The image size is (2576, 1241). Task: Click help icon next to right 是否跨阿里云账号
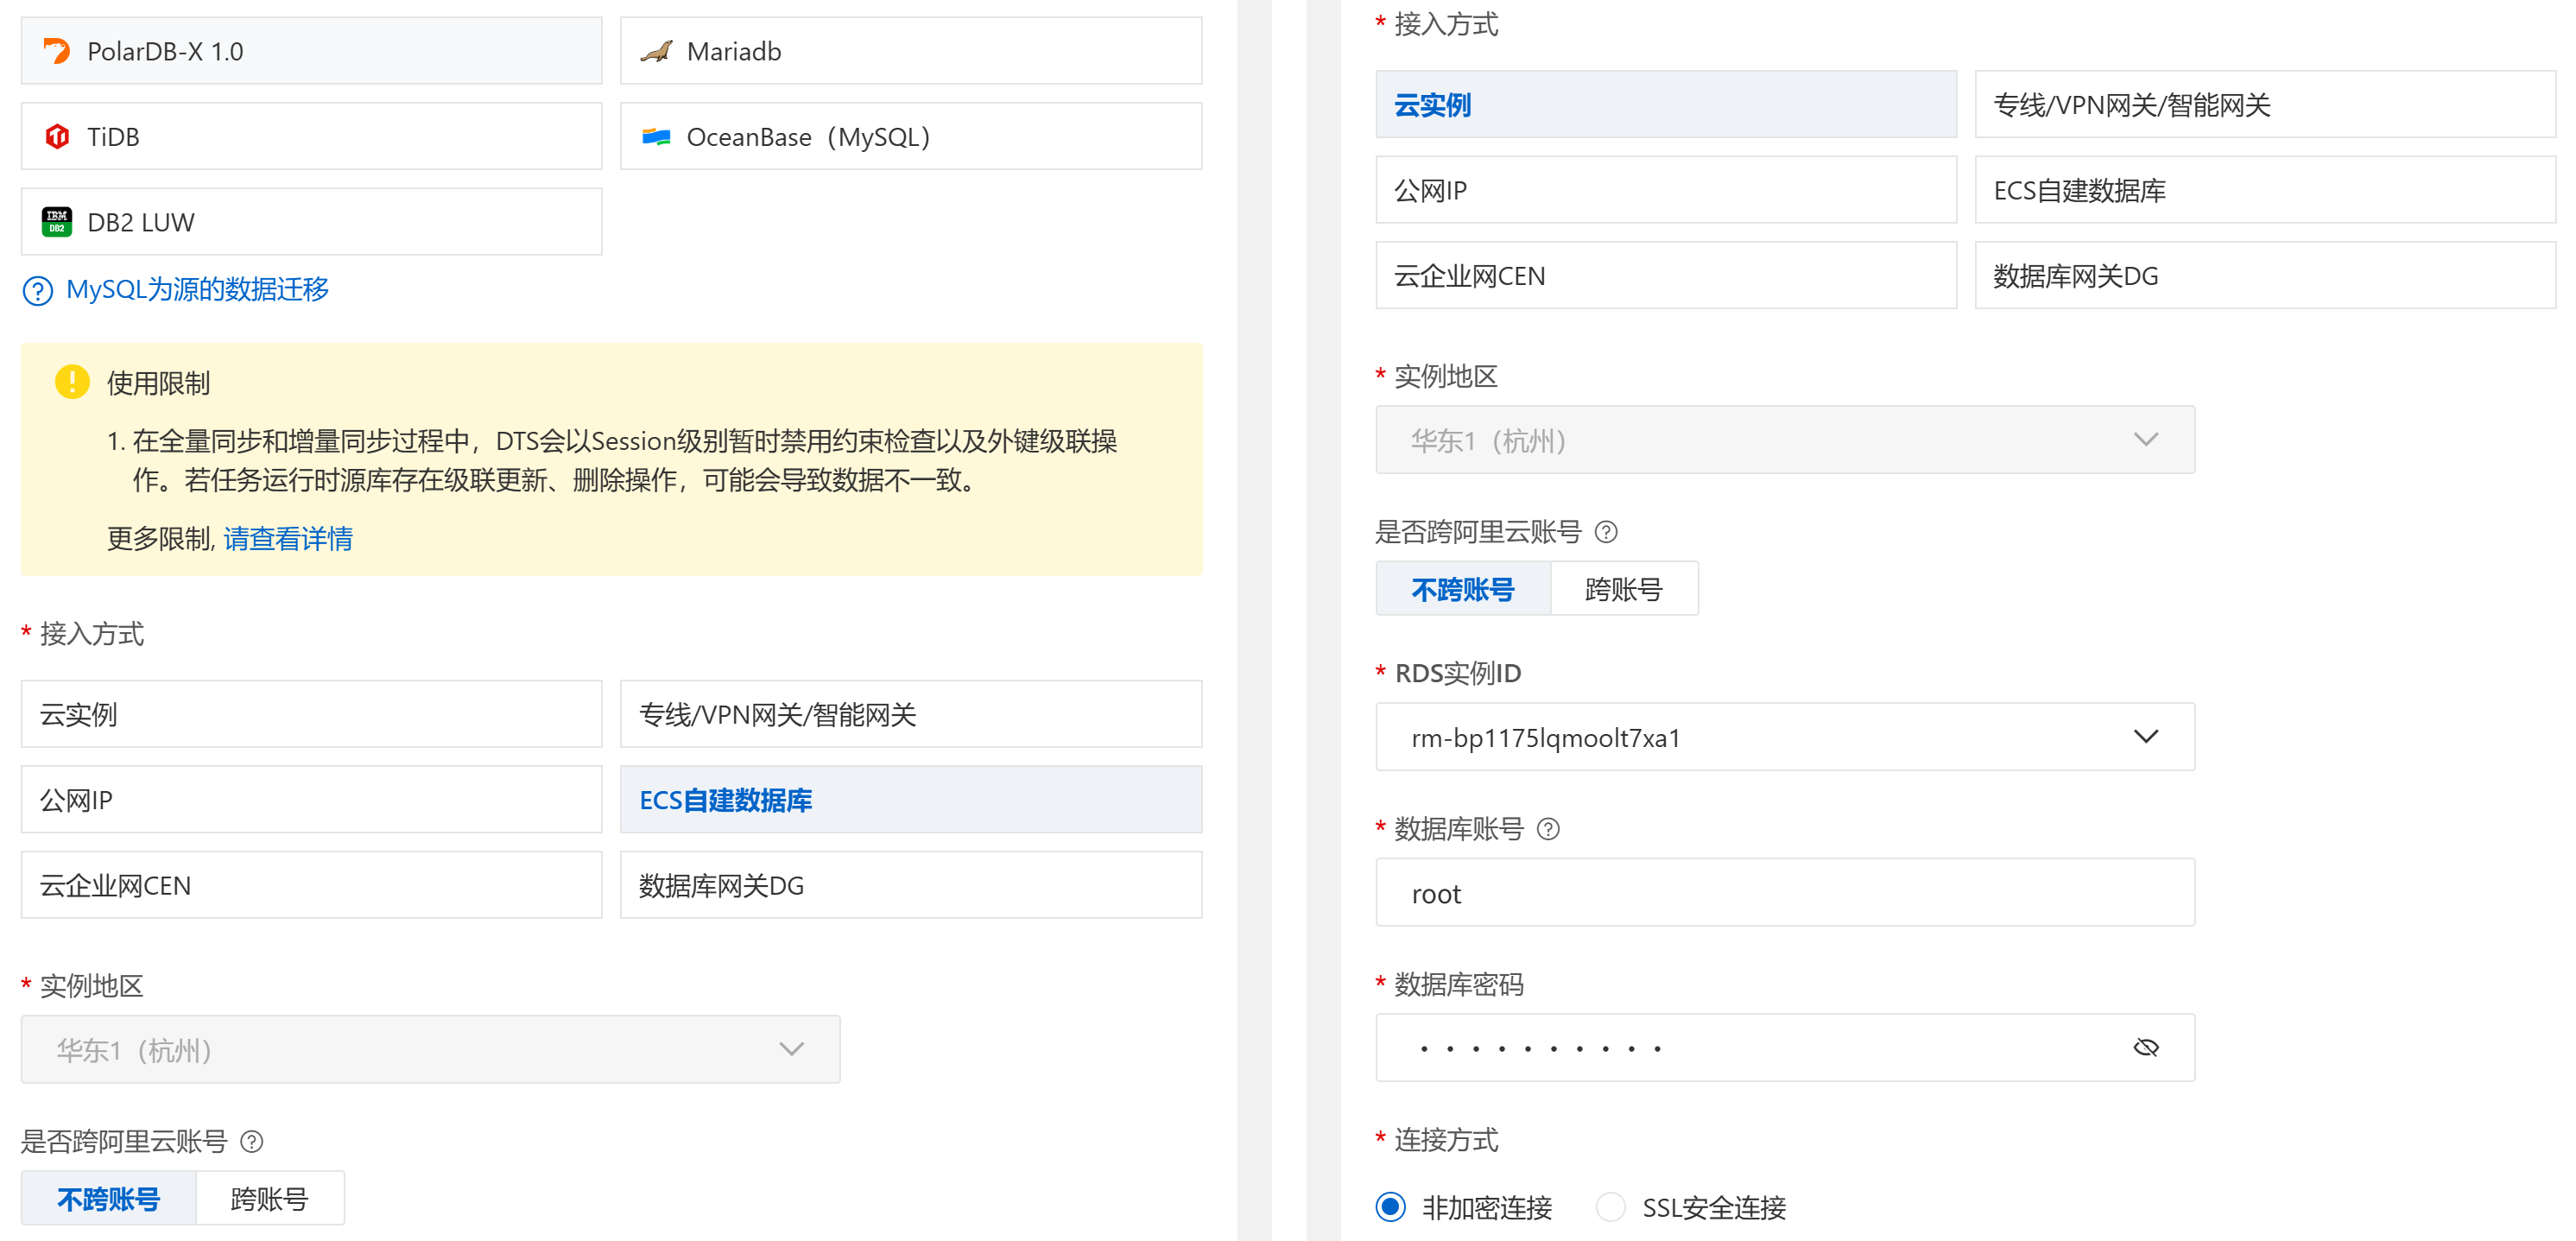1606,532
